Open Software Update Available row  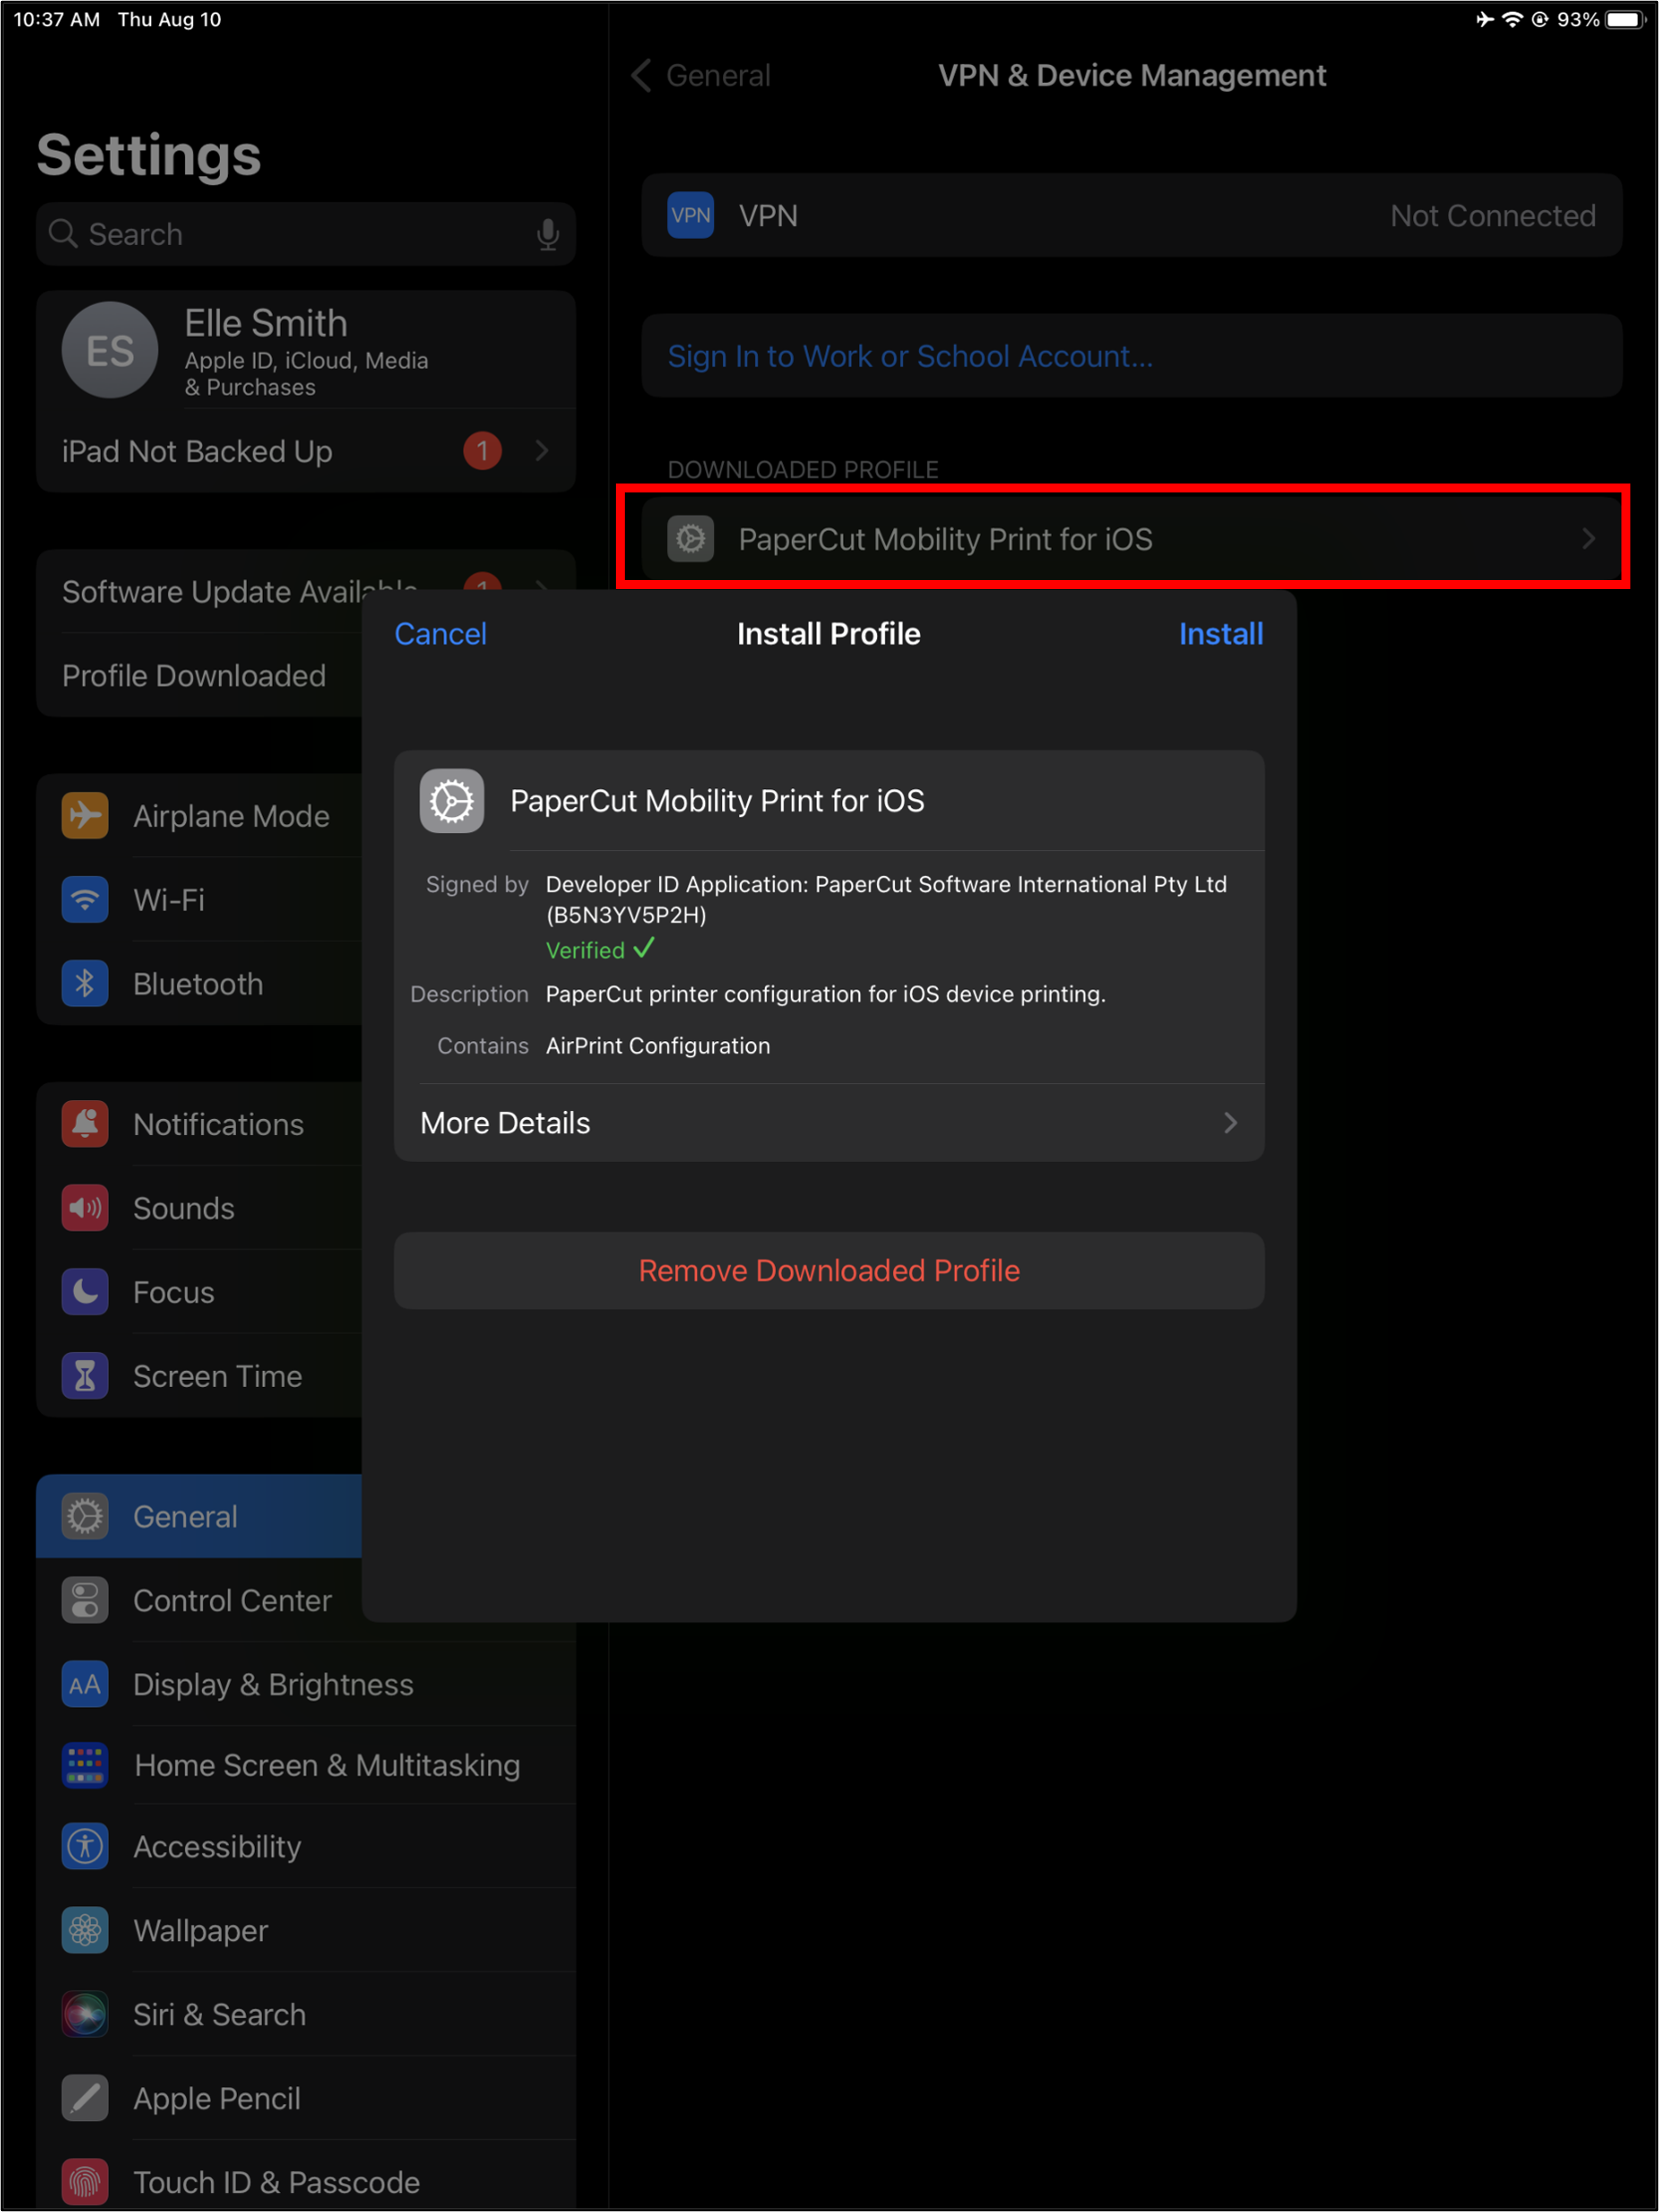point(306,591)
